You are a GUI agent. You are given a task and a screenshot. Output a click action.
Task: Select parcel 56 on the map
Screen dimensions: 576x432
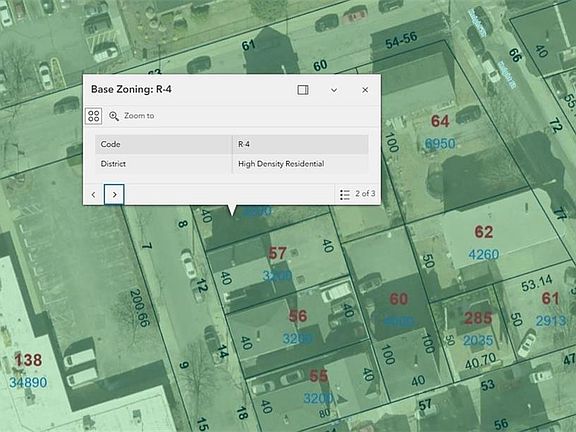tap(298, 316)
